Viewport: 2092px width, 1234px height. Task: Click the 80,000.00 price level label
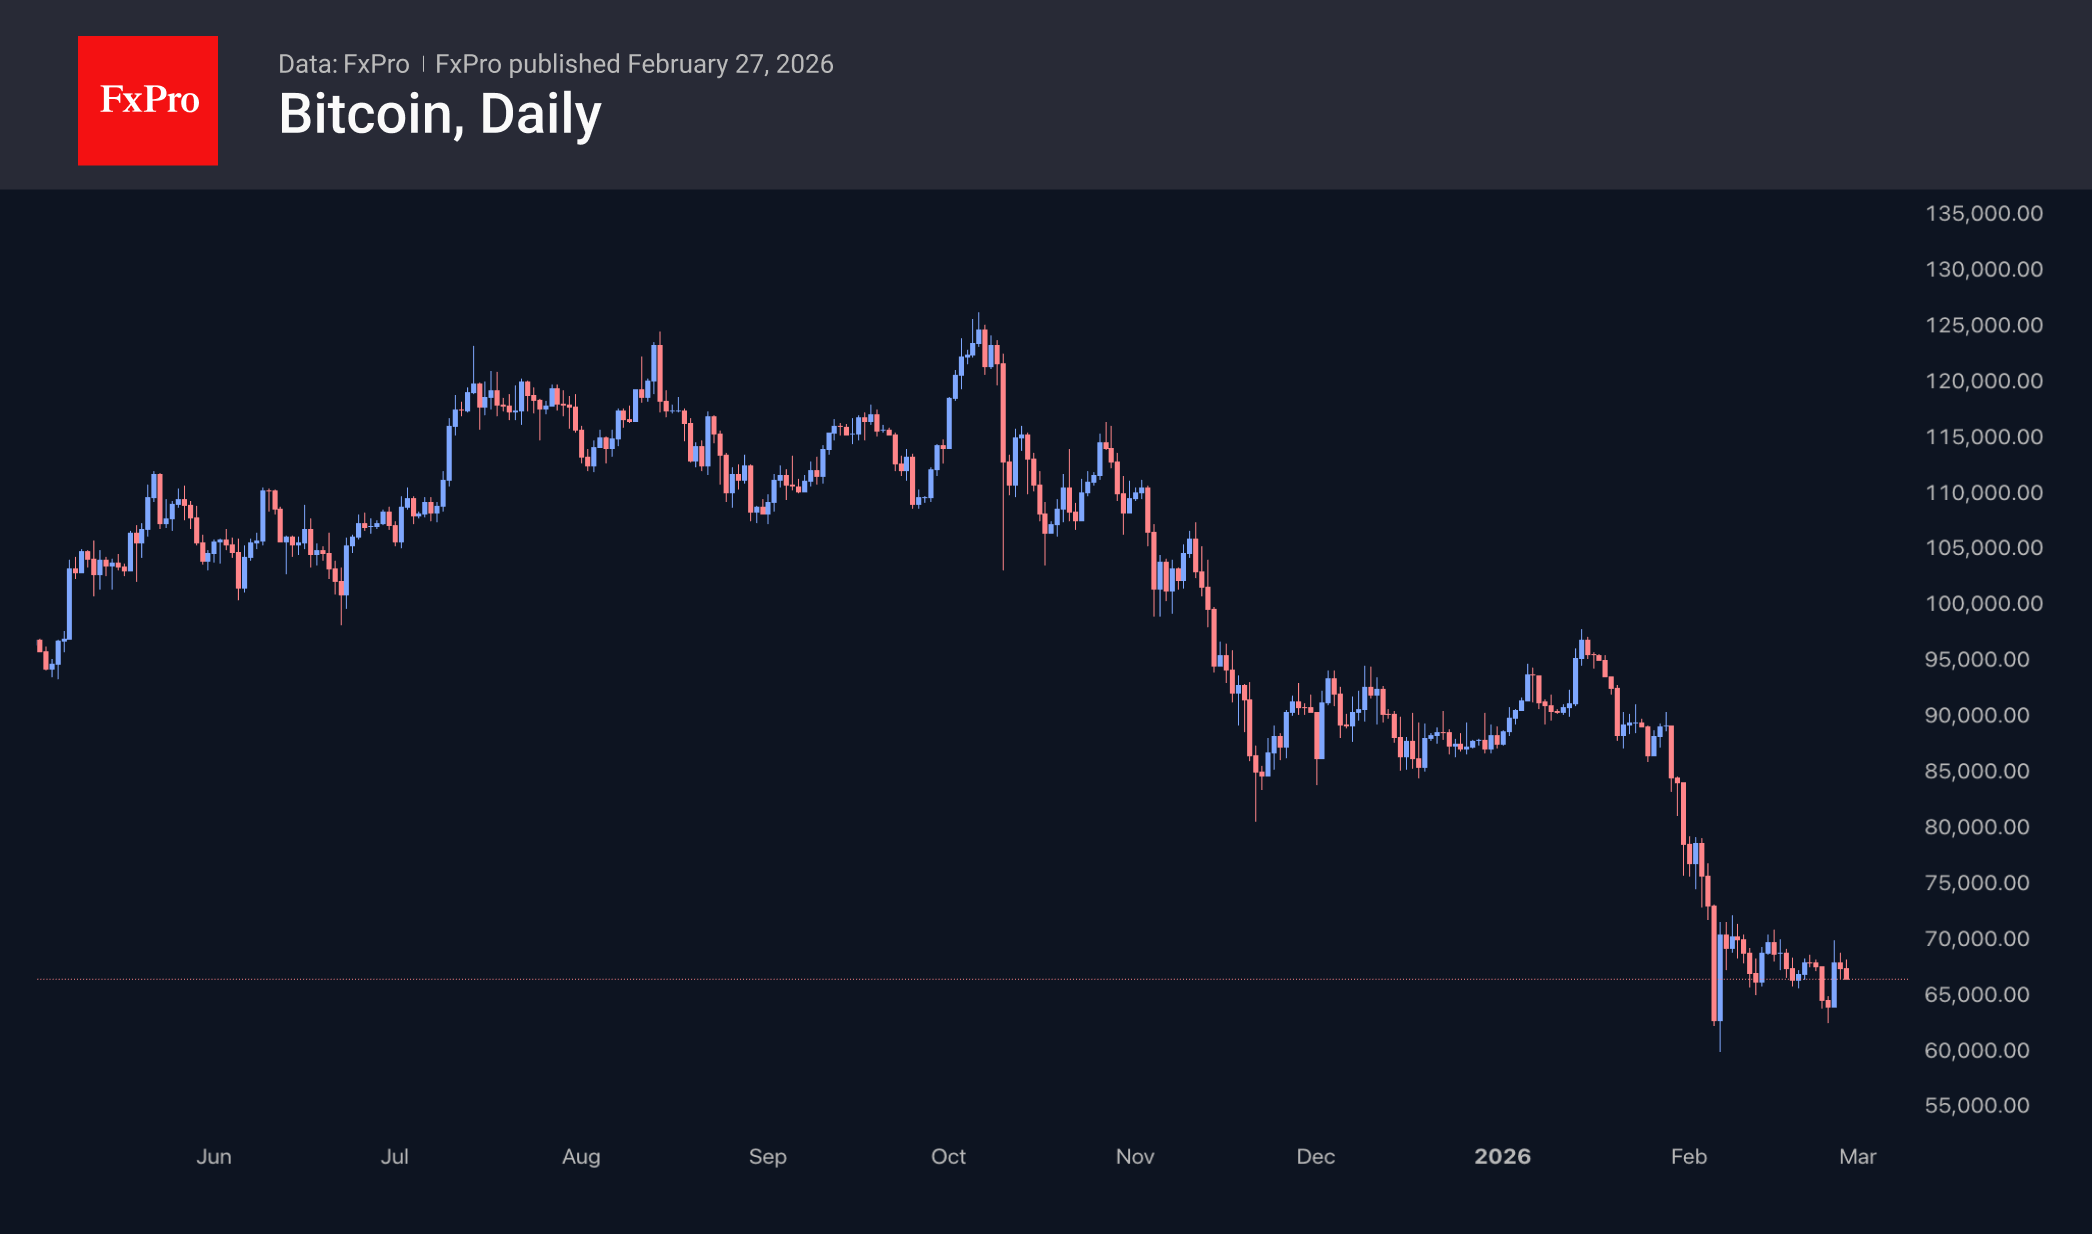(1977, 827)
